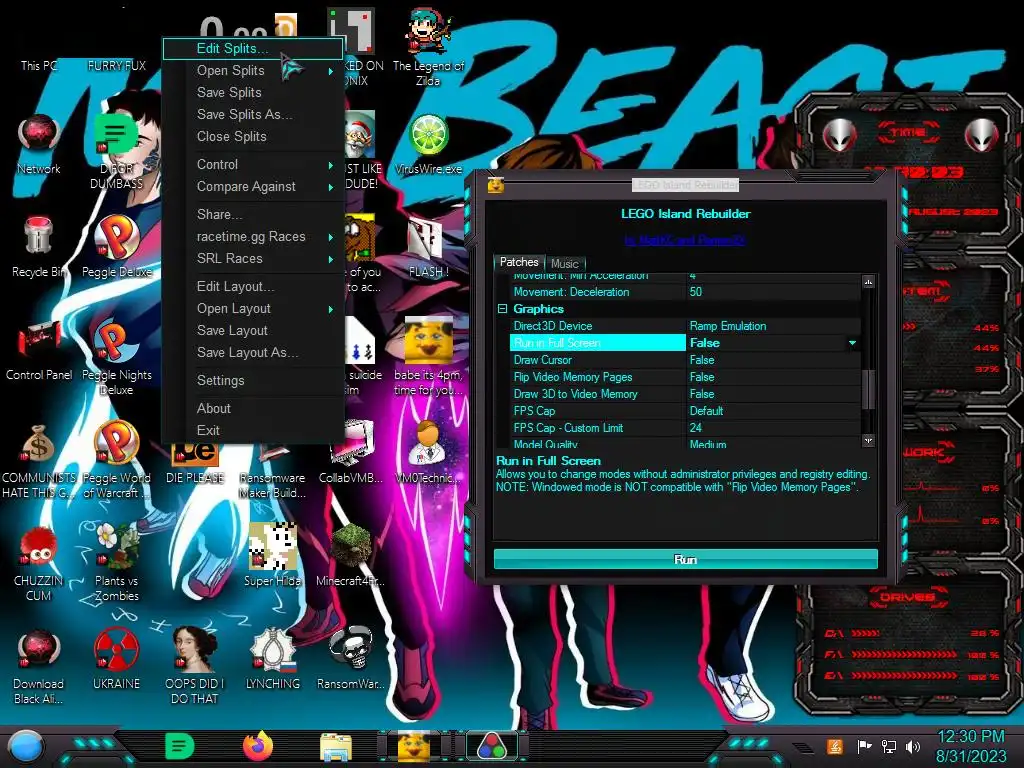The height and width of the screenshot is (768, 1024).
Task: Open the volume speaker tray icon
Action: [x=913, y=746]
